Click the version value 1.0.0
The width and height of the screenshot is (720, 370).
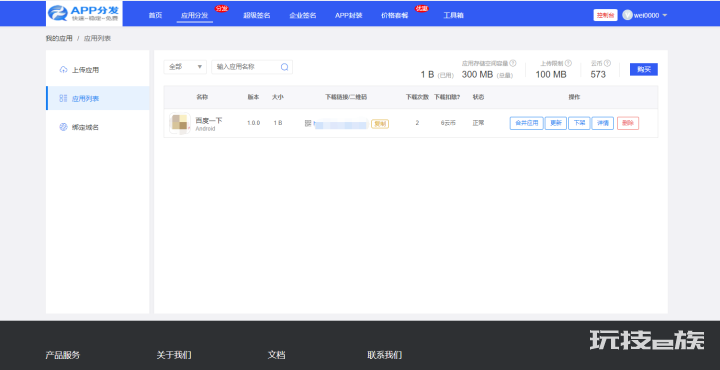tap(253, 123)
